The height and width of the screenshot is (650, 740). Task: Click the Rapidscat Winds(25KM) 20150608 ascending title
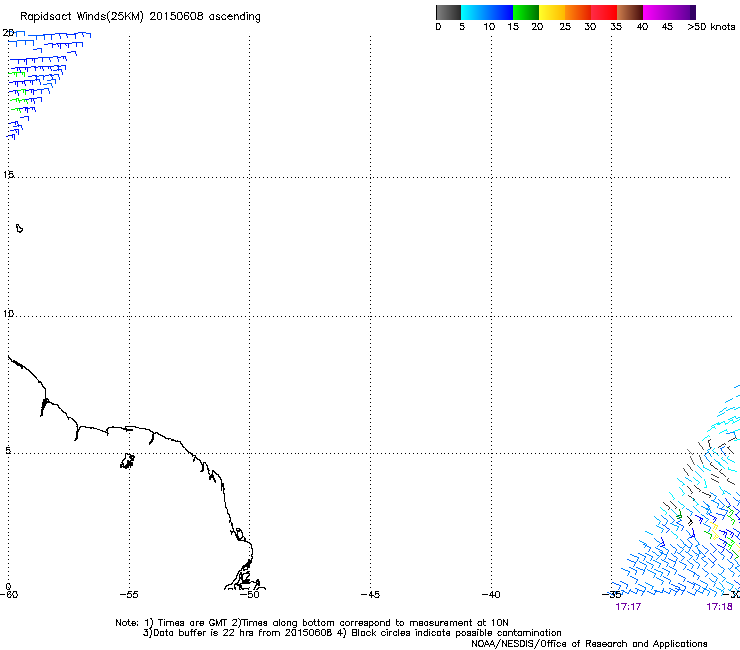pyautogui.click(x=140, y=17)
